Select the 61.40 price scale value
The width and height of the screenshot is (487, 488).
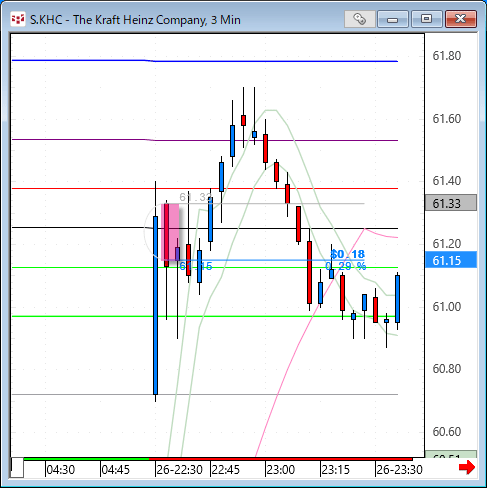(446, 181)
